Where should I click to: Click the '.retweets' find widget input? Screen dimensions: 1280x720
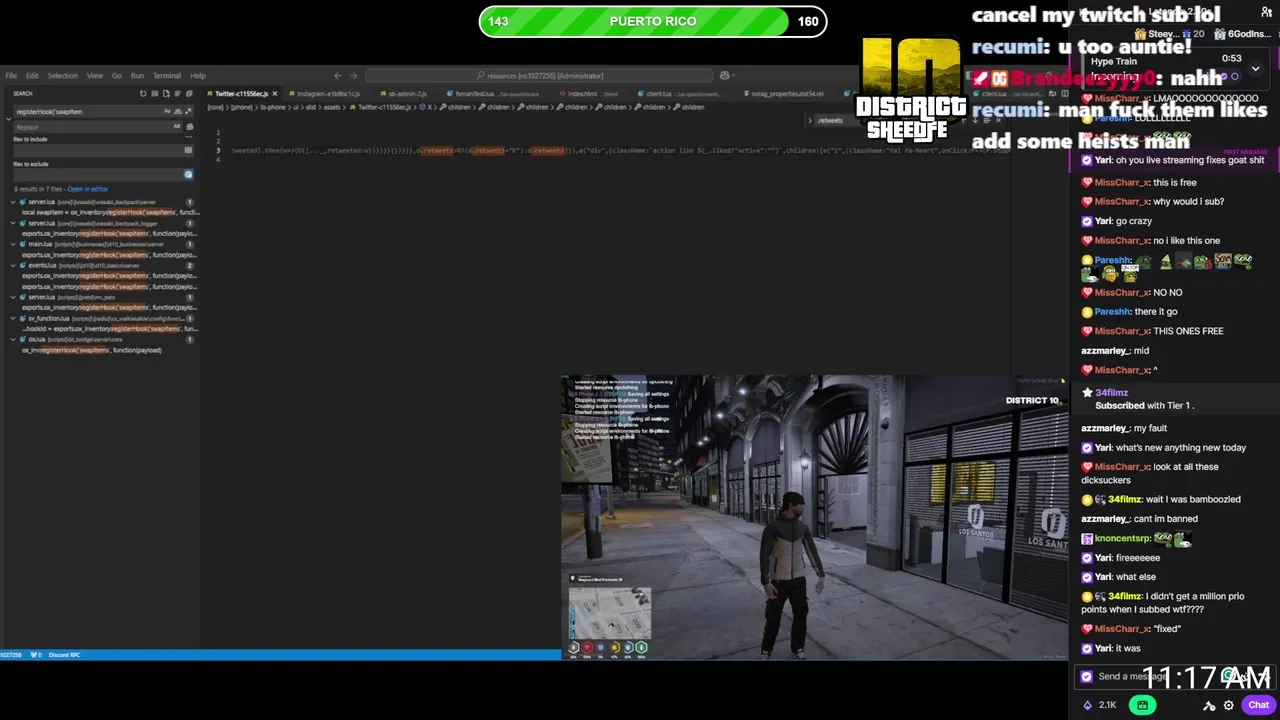pyautogui.click(x=838, y=120)
